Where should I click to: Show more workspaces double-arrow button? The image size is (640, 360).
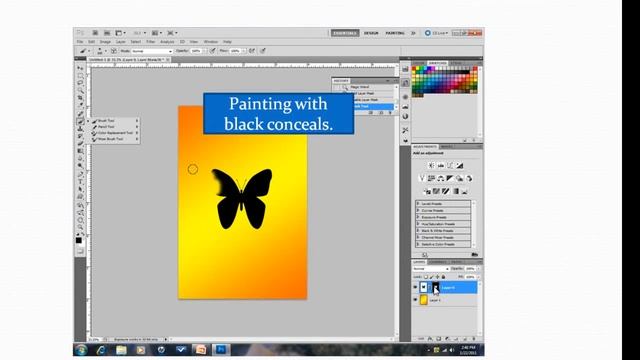point(413,33)
